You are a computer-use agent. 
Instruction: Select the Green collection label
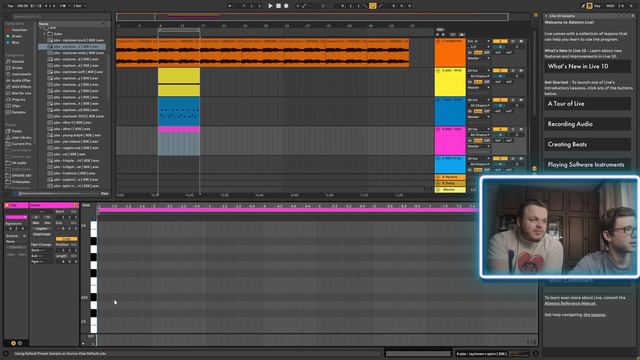[x=17, y=36]
